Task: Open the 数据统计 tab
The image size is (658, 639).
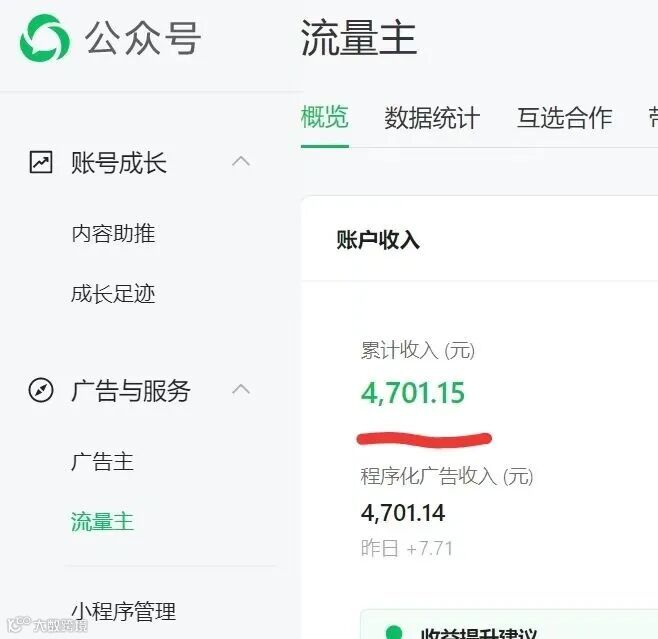Action: click(432, 118)
